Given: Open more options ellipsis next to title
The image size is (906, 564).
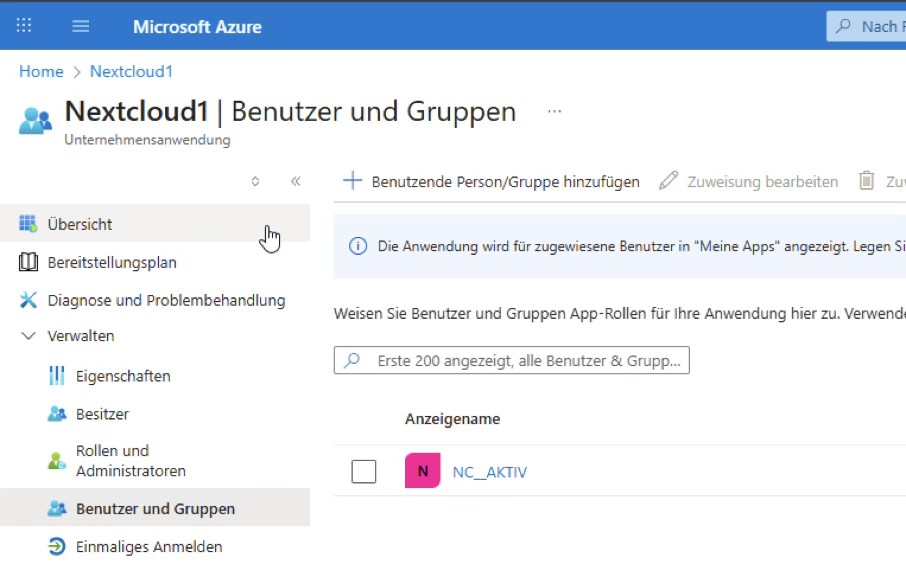Looking at the screenshot, I should [x=554, y=111].
